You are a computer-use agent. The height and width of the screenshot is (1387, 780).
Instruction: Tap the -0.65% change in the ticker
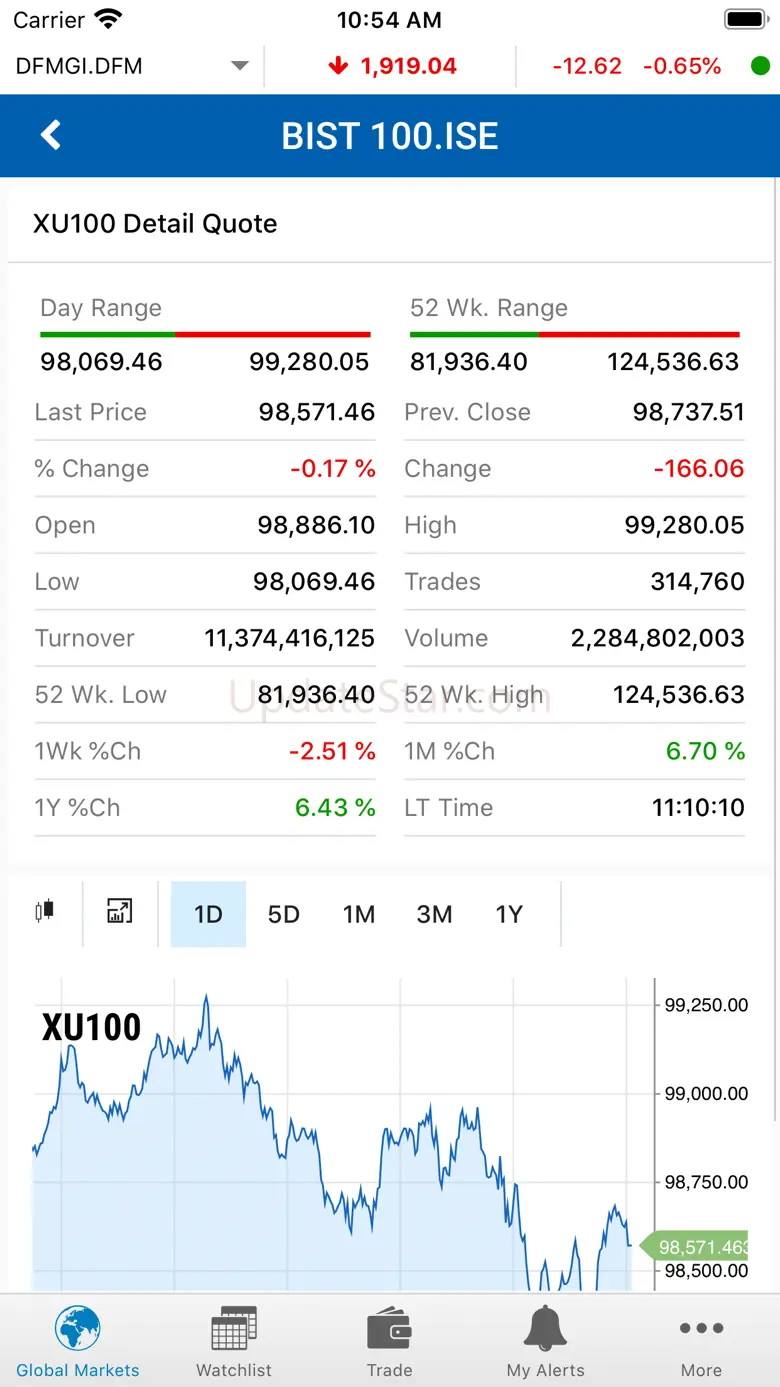click(681, 66)
